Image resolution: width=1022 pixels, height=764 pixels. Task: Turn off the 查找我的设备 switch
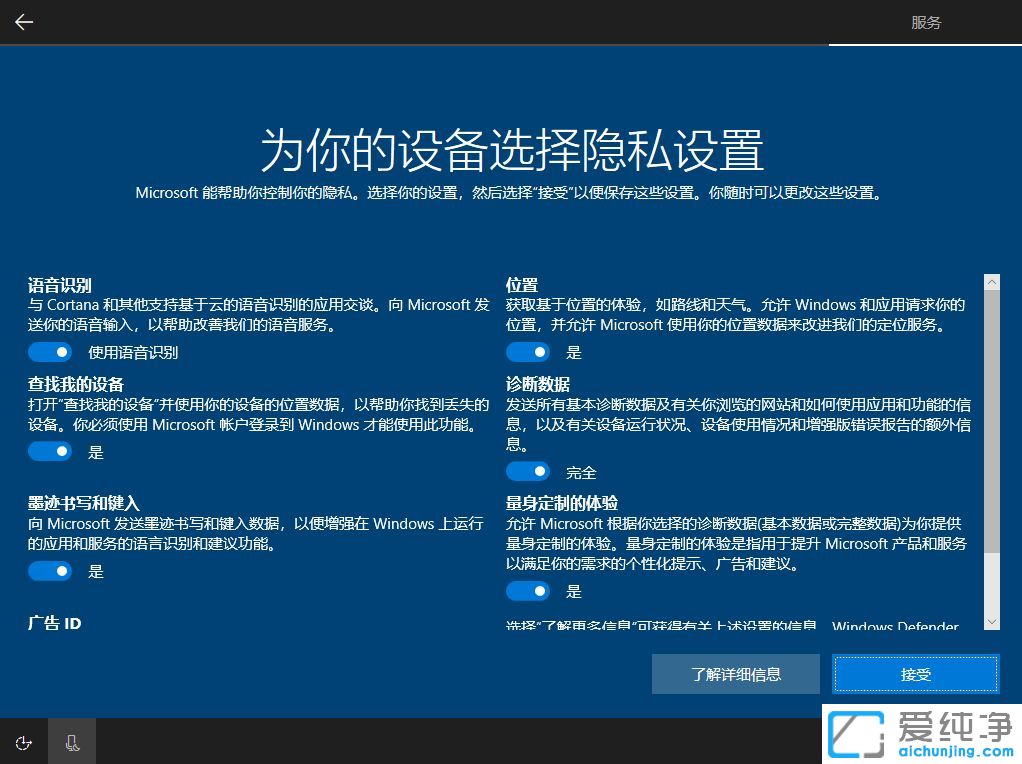[x=50, y=451]
